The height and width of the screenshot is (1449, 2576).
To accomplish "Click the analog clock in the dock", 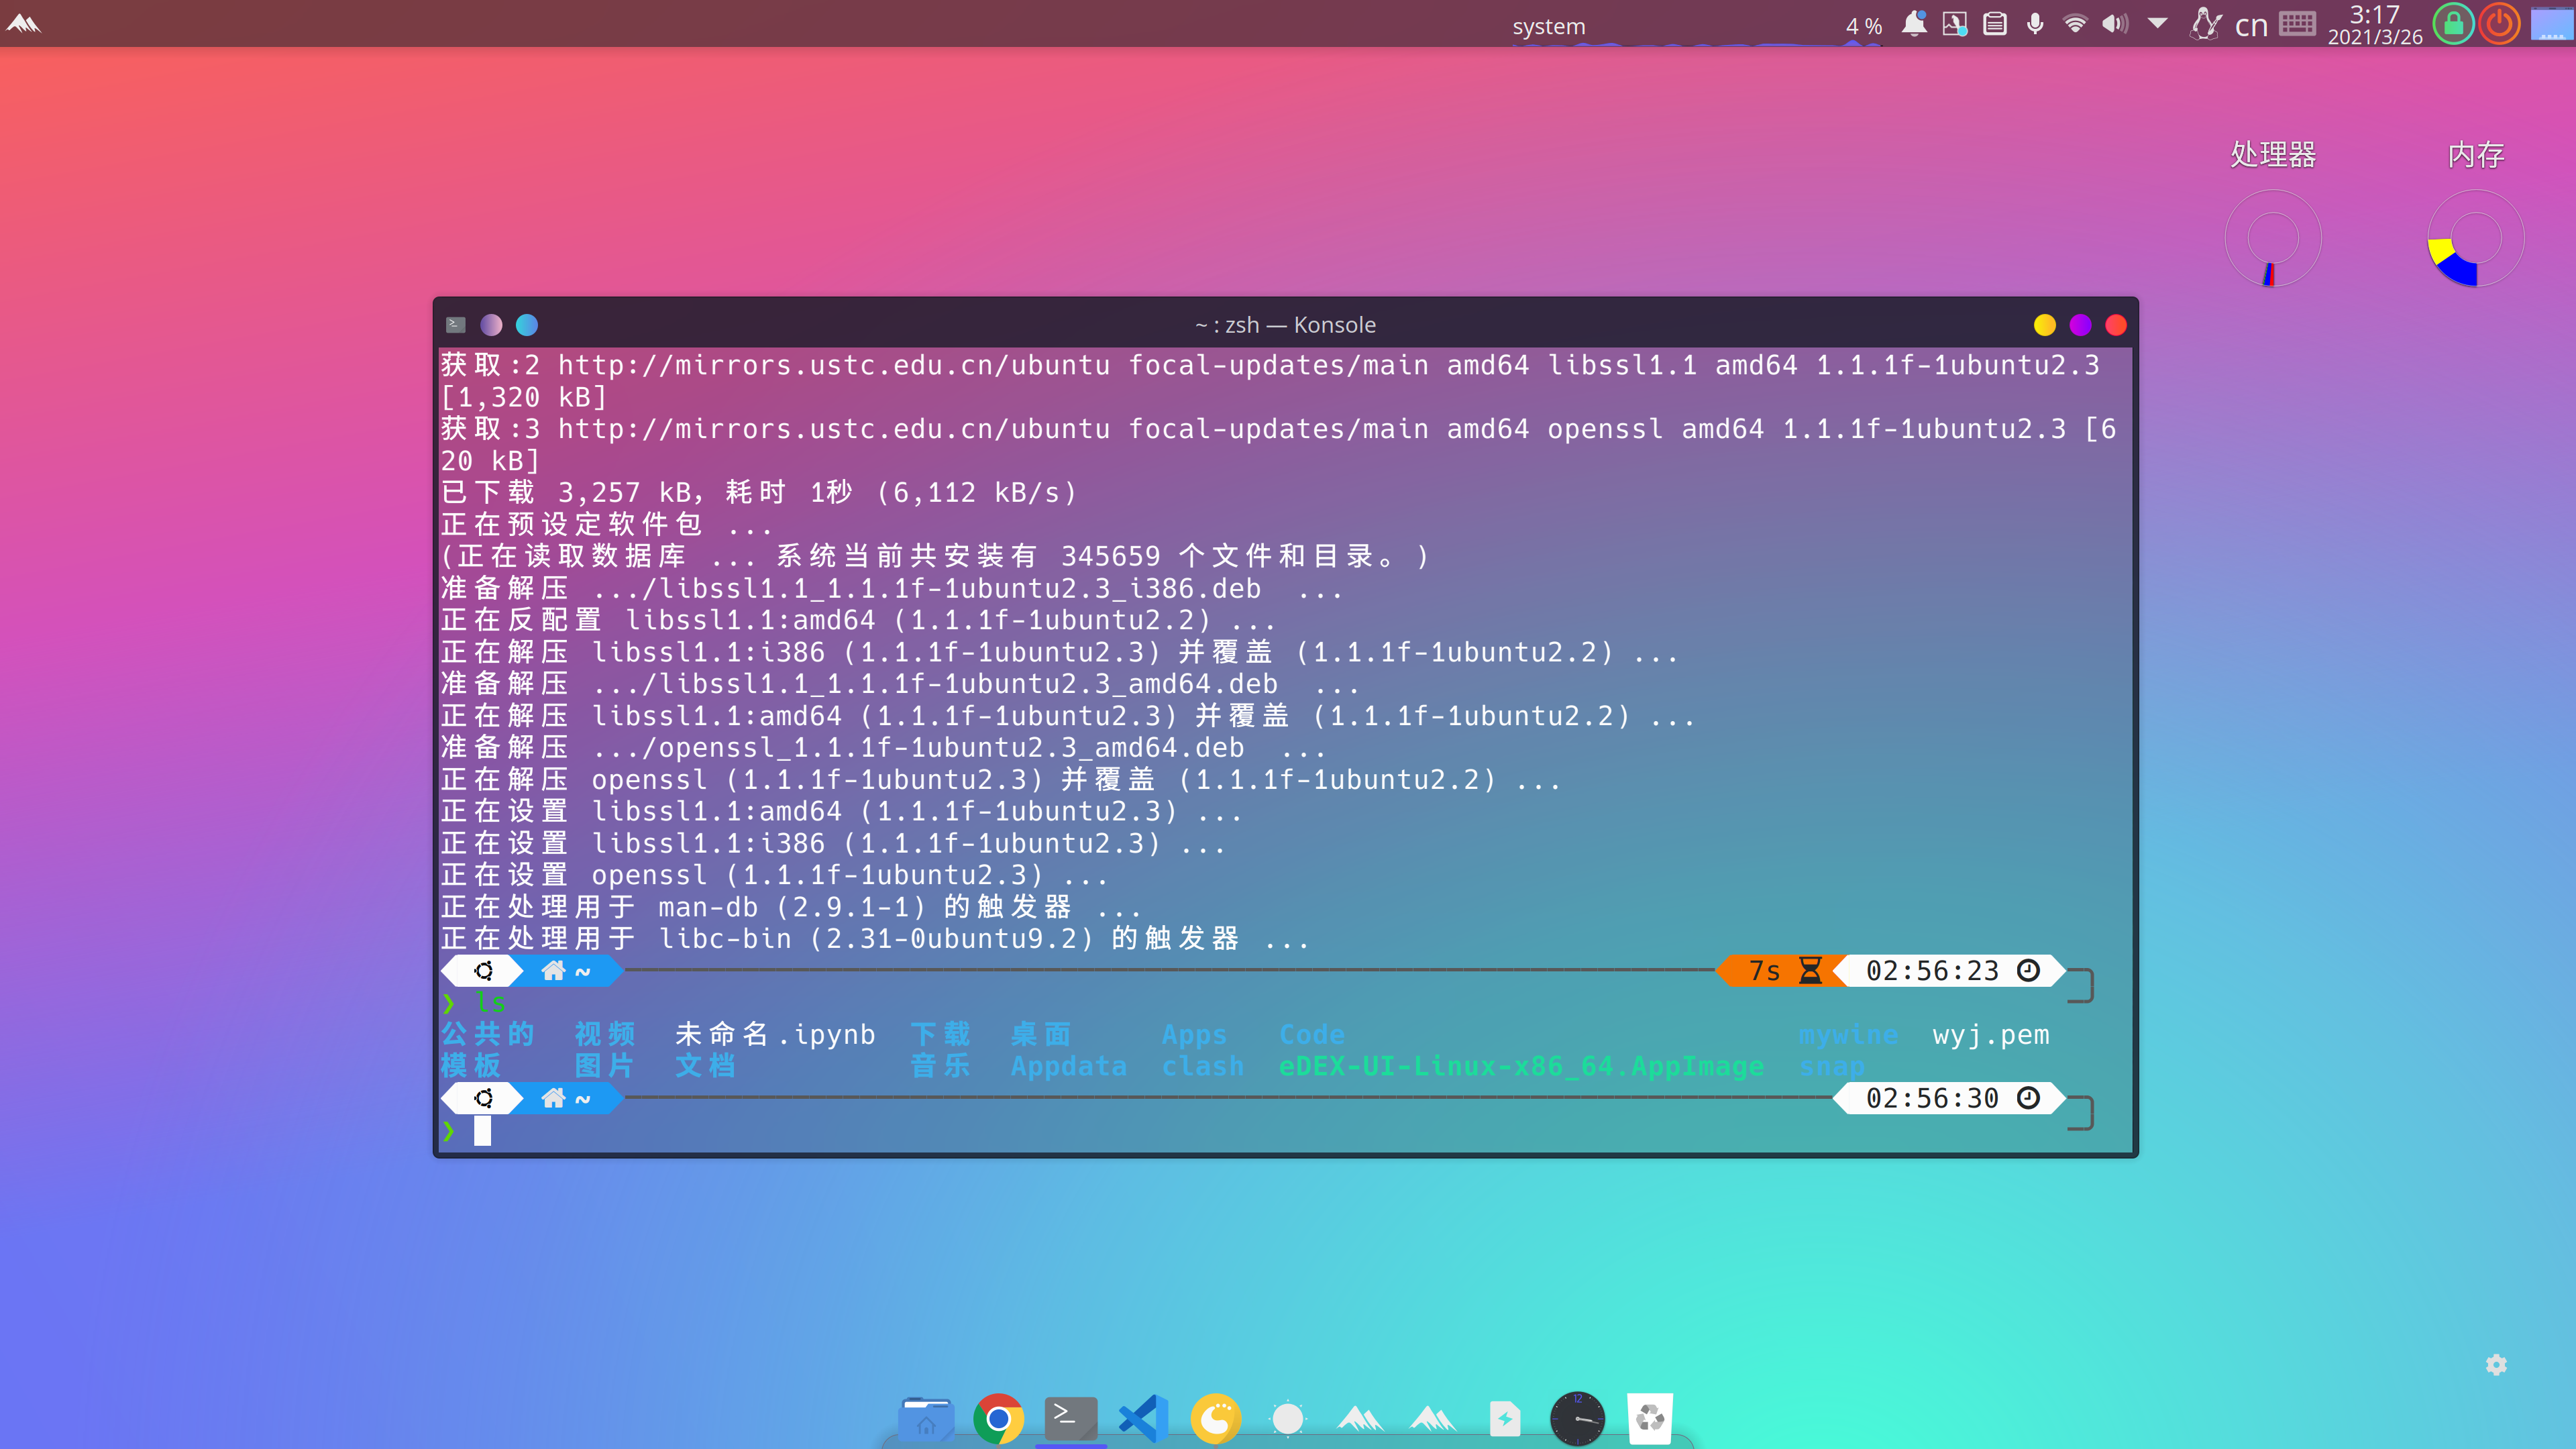I will click(1577, 1418).
